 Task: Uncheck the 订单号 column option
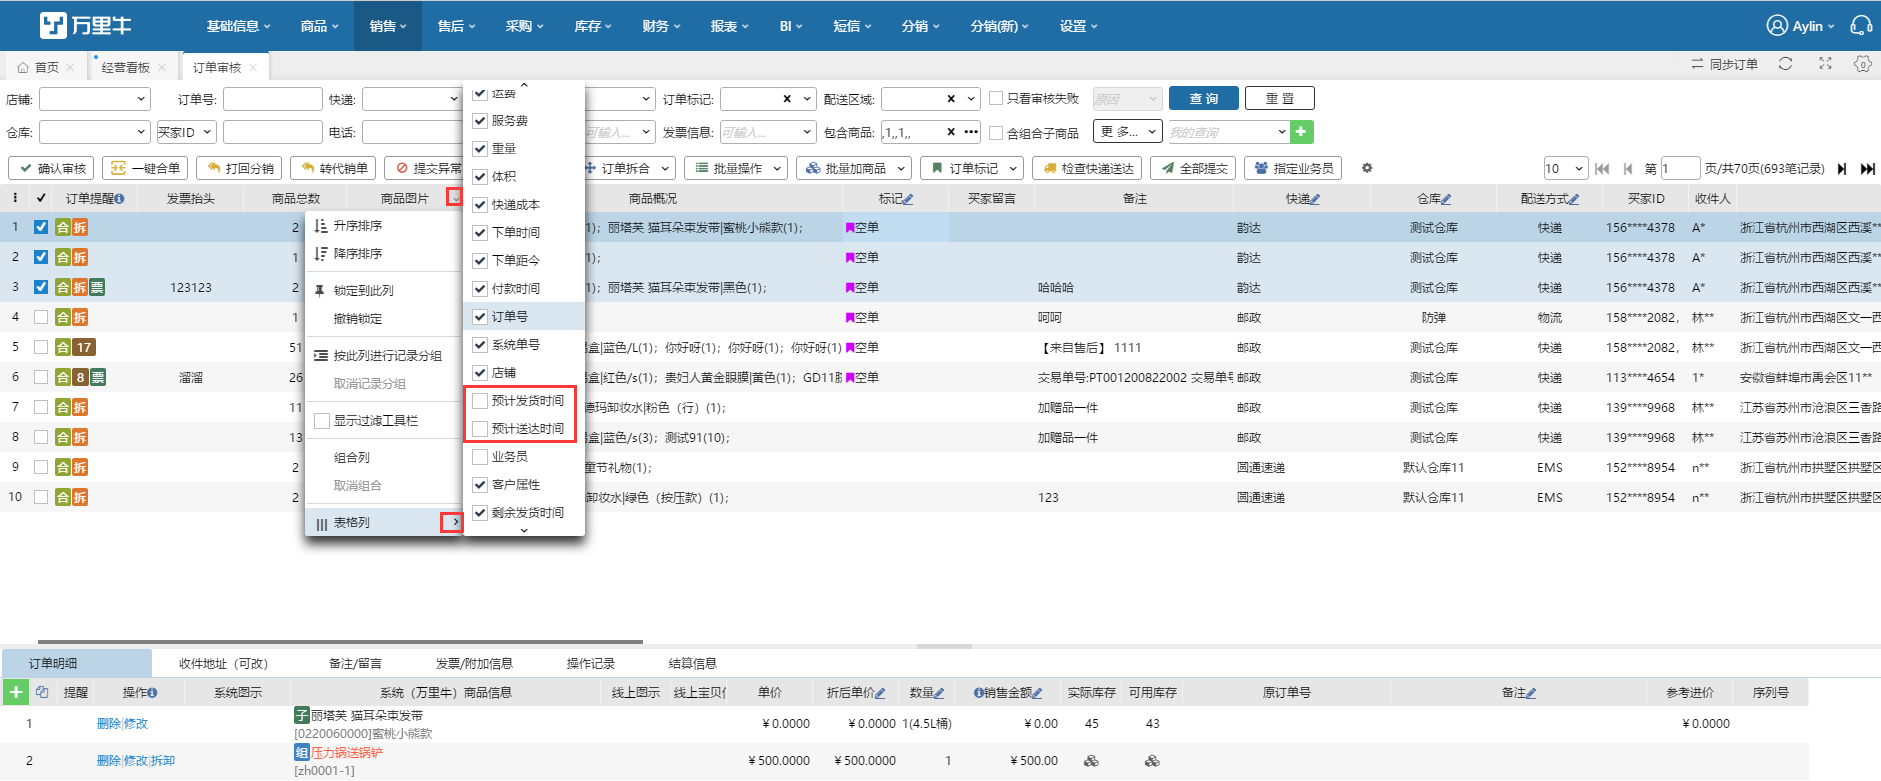click(x=480, y=317)
